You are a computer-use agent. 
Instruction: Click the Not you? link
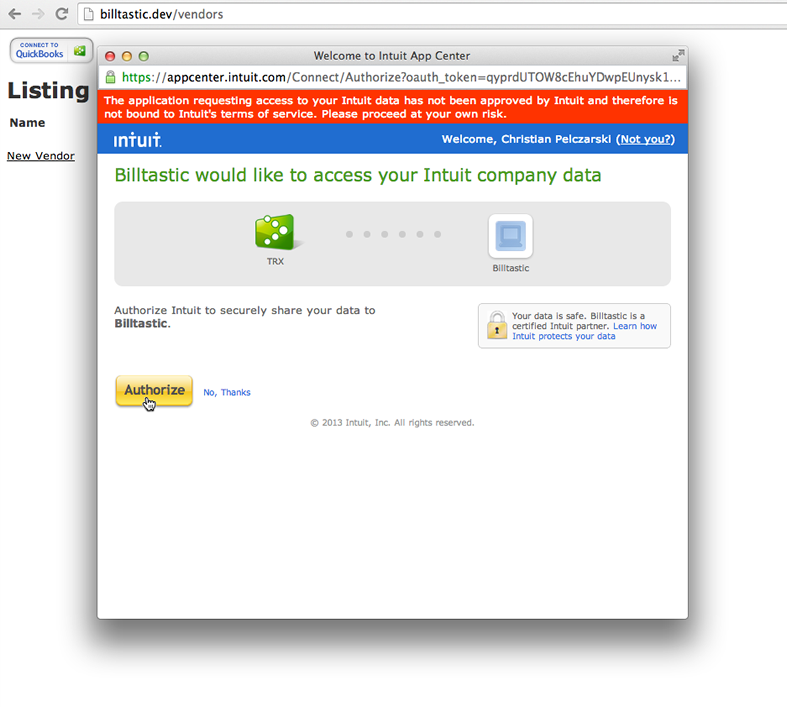point(645,139)
